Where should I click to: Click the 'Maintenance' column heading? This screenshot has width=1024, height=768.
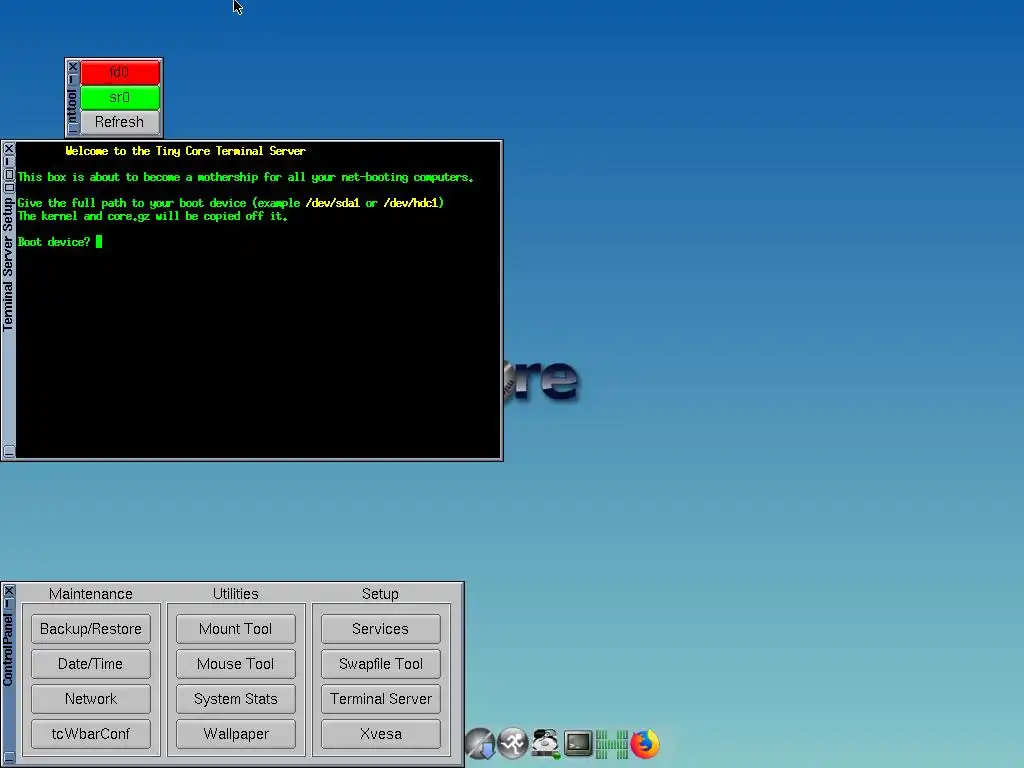(x=91, y=594)
